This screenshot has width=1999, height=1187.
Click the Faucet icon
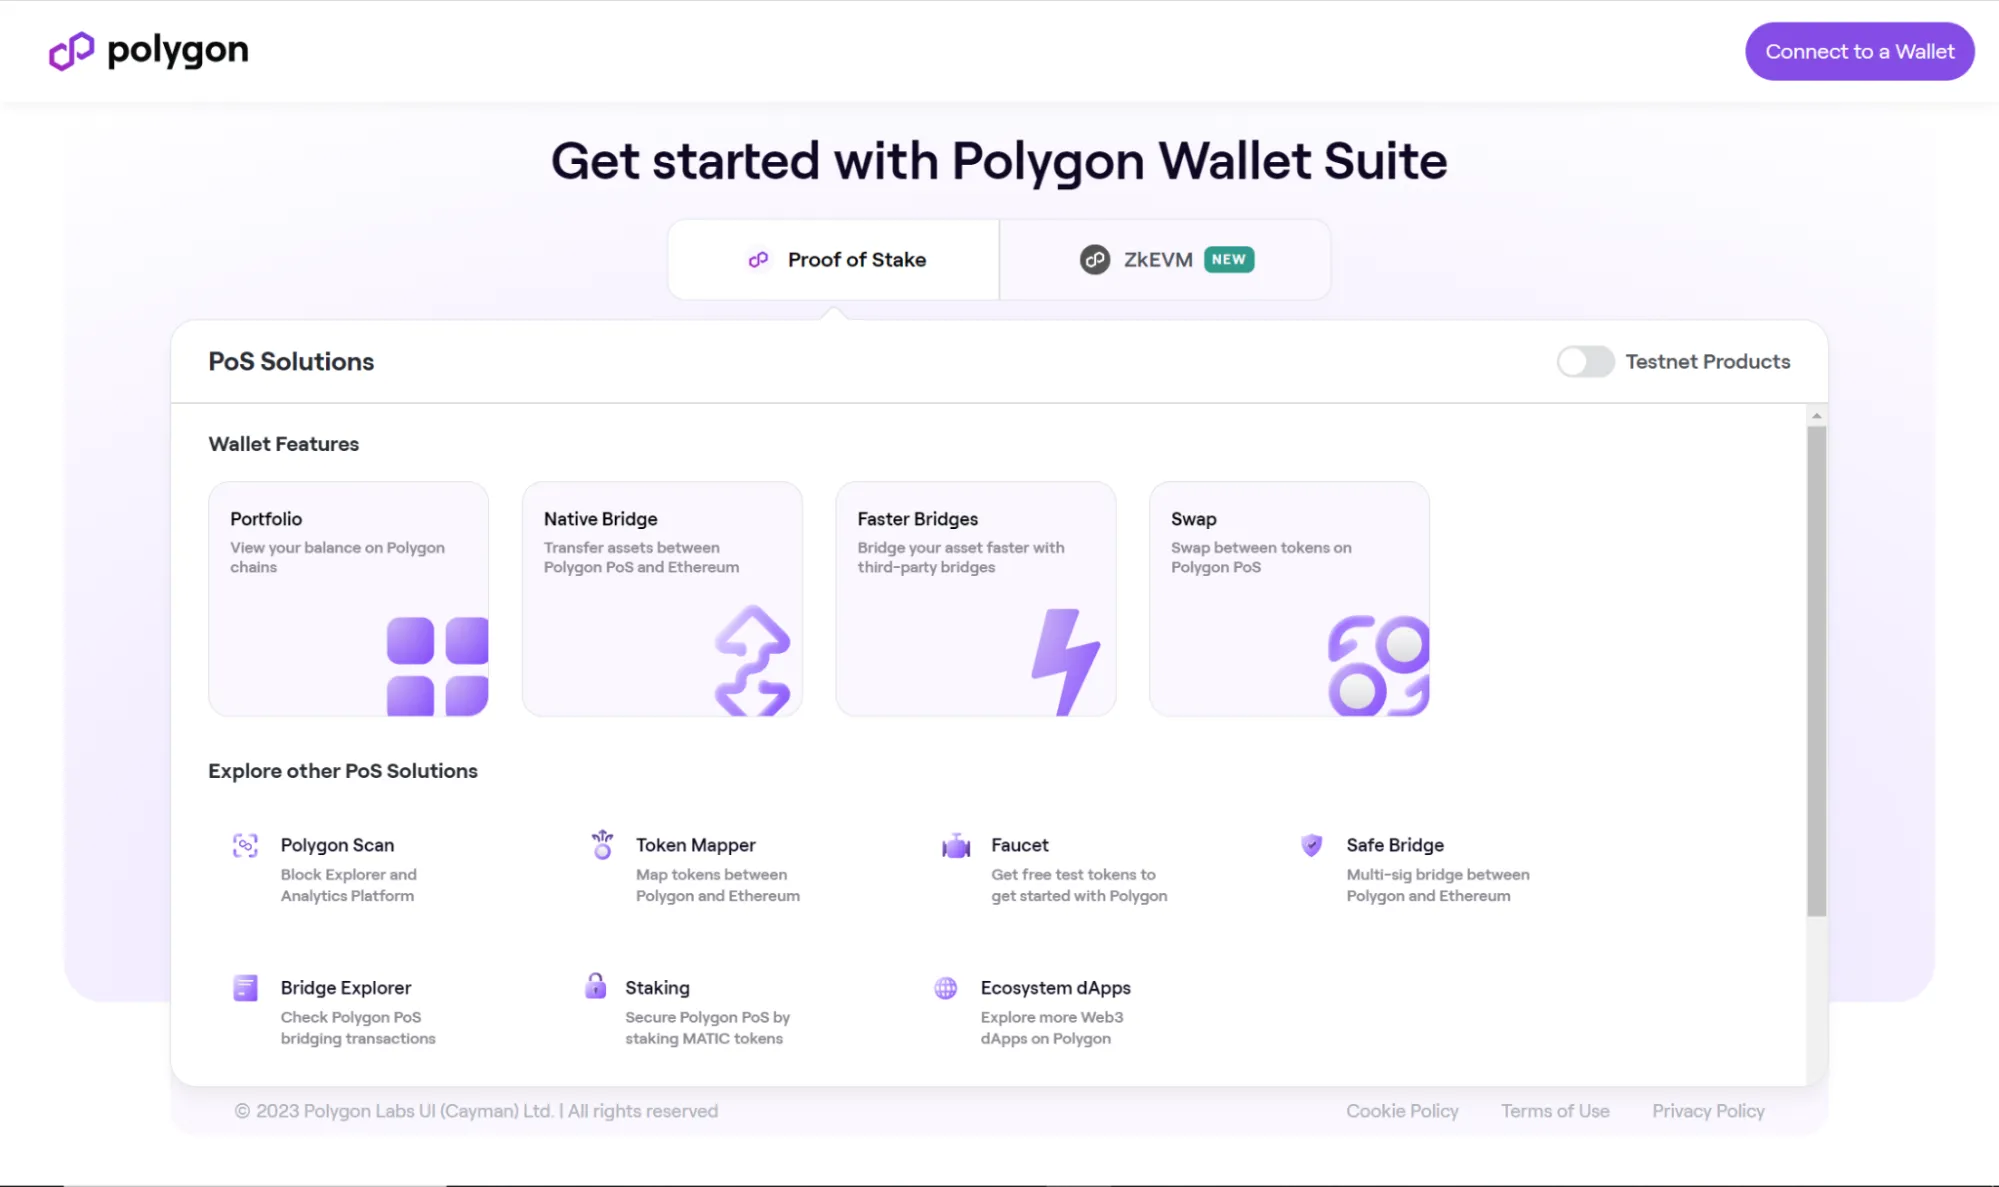(x=956, y=846)
